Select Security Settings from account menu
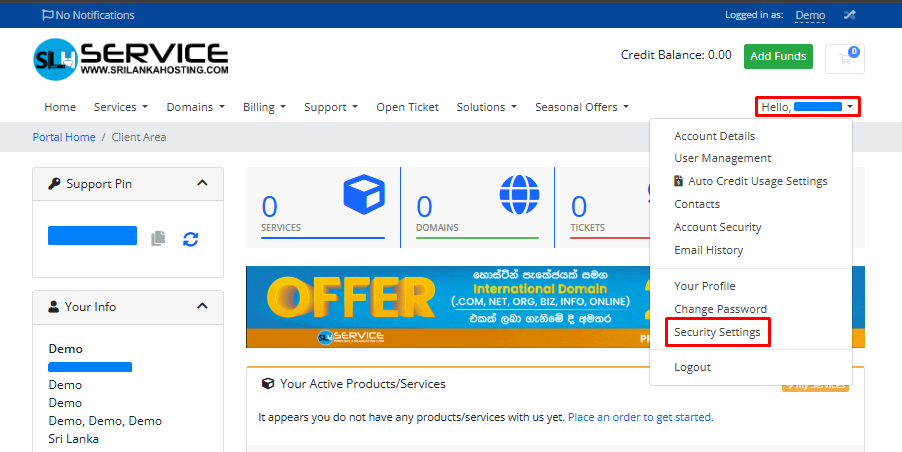The width and height of the screenshot is (902, 452). point(717,332)
